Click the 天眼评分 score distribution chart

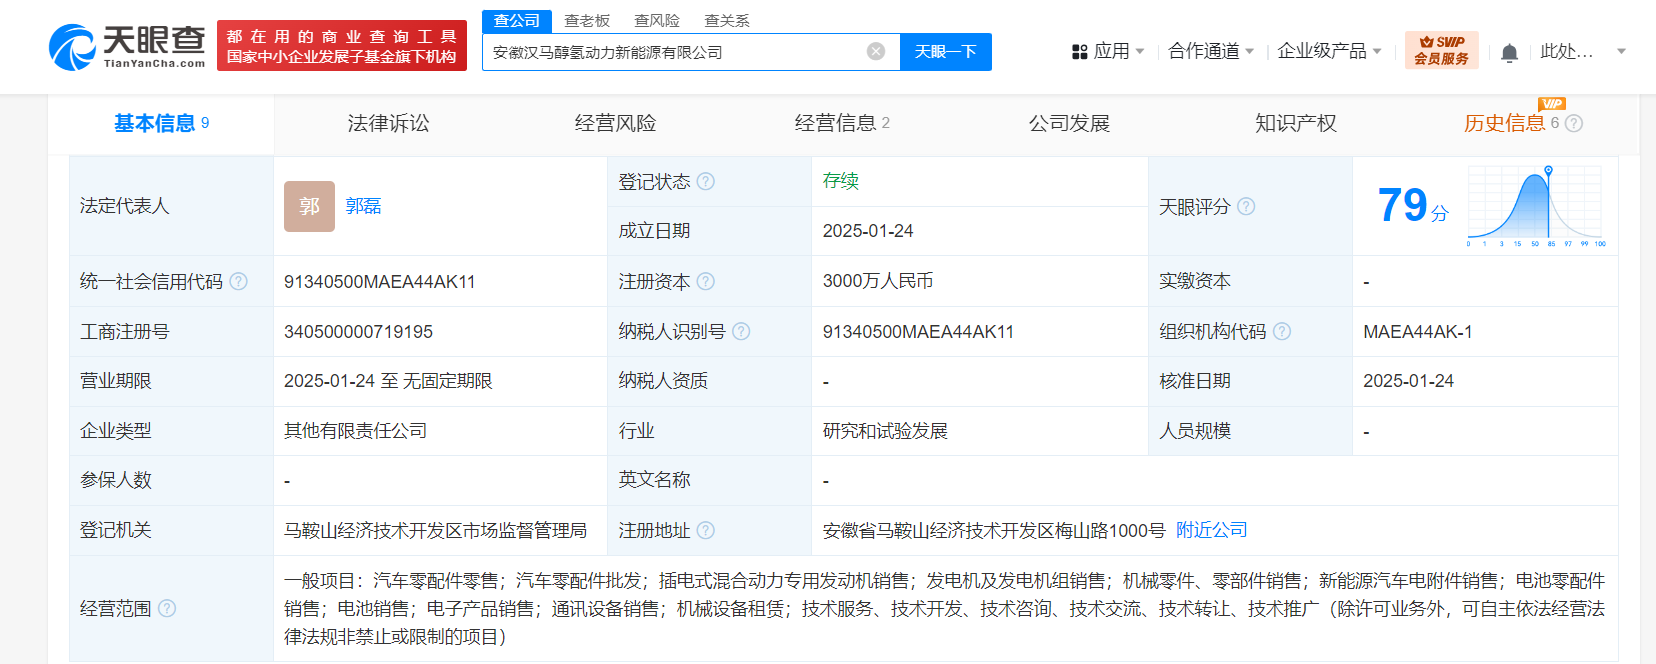[x=1535, y=206]
